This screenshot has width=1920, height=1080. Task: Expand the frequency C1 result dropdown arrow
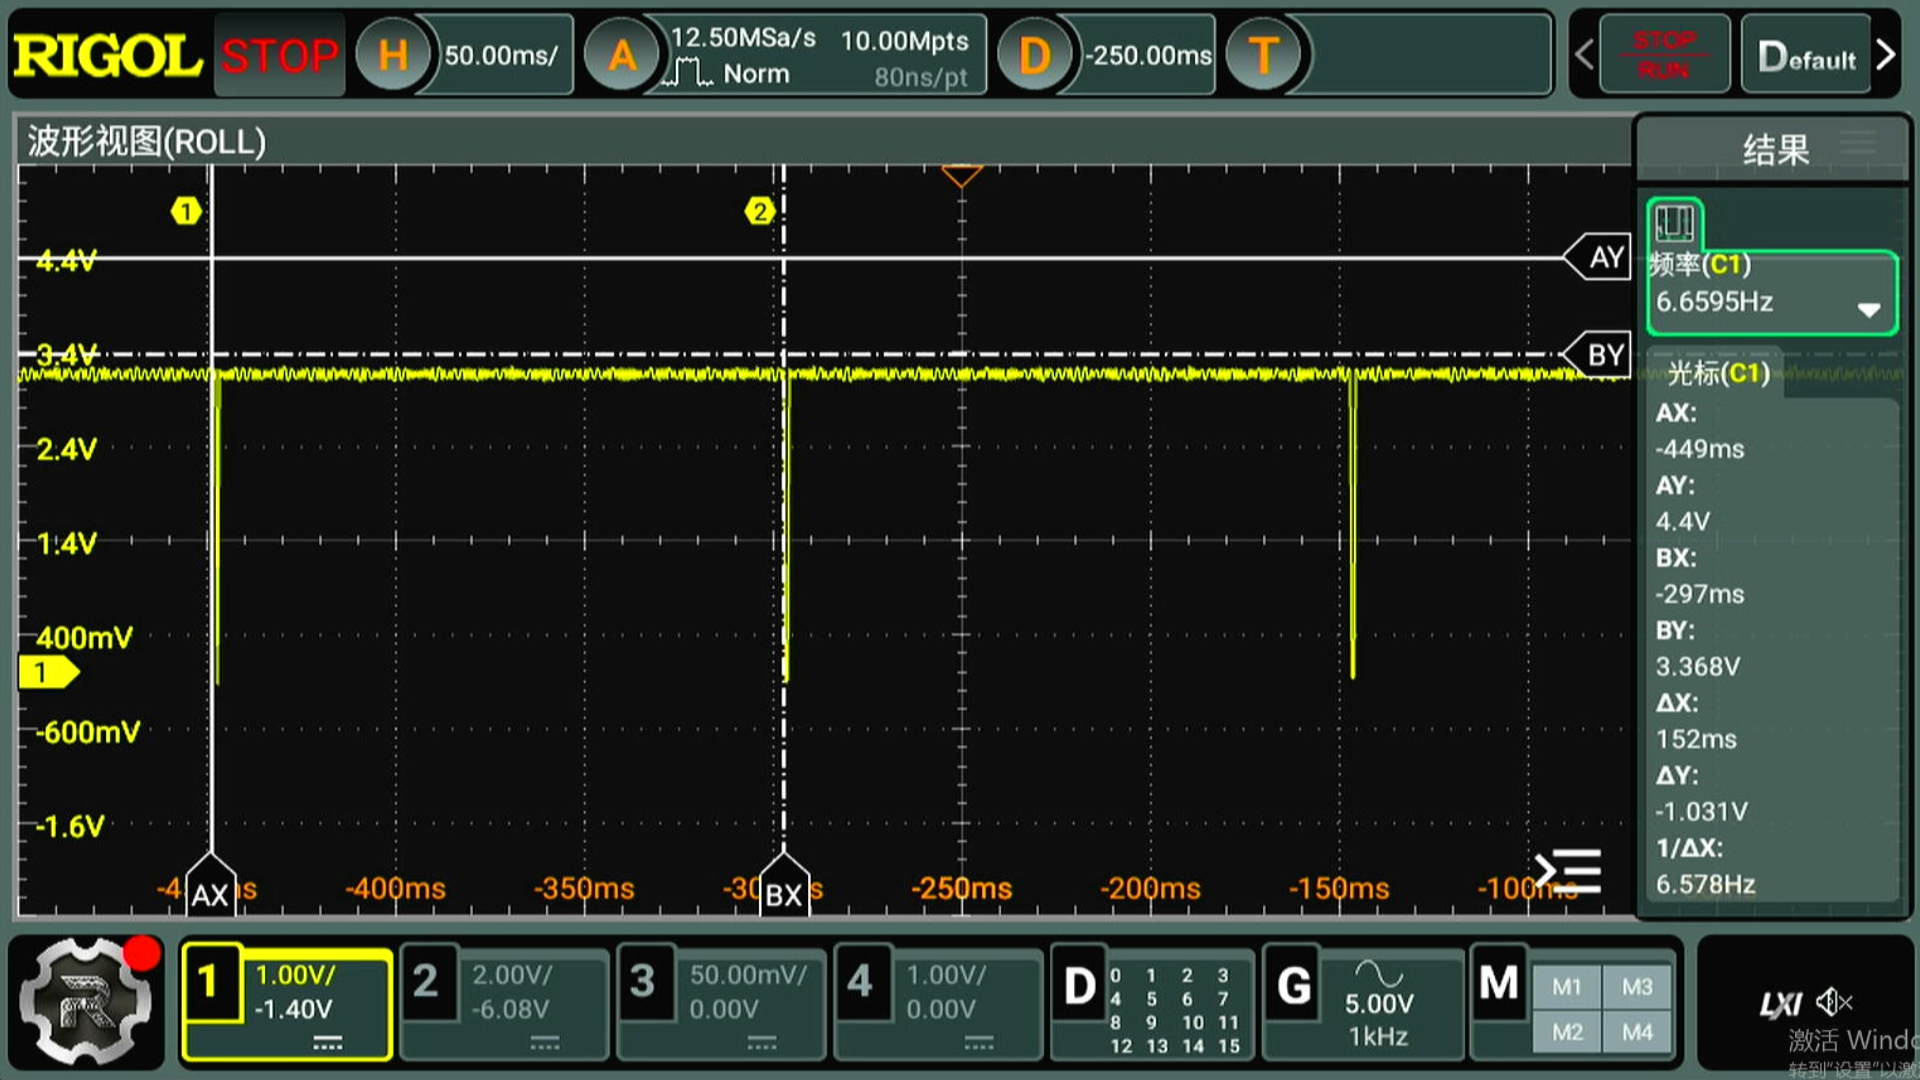click(1868, 309)
